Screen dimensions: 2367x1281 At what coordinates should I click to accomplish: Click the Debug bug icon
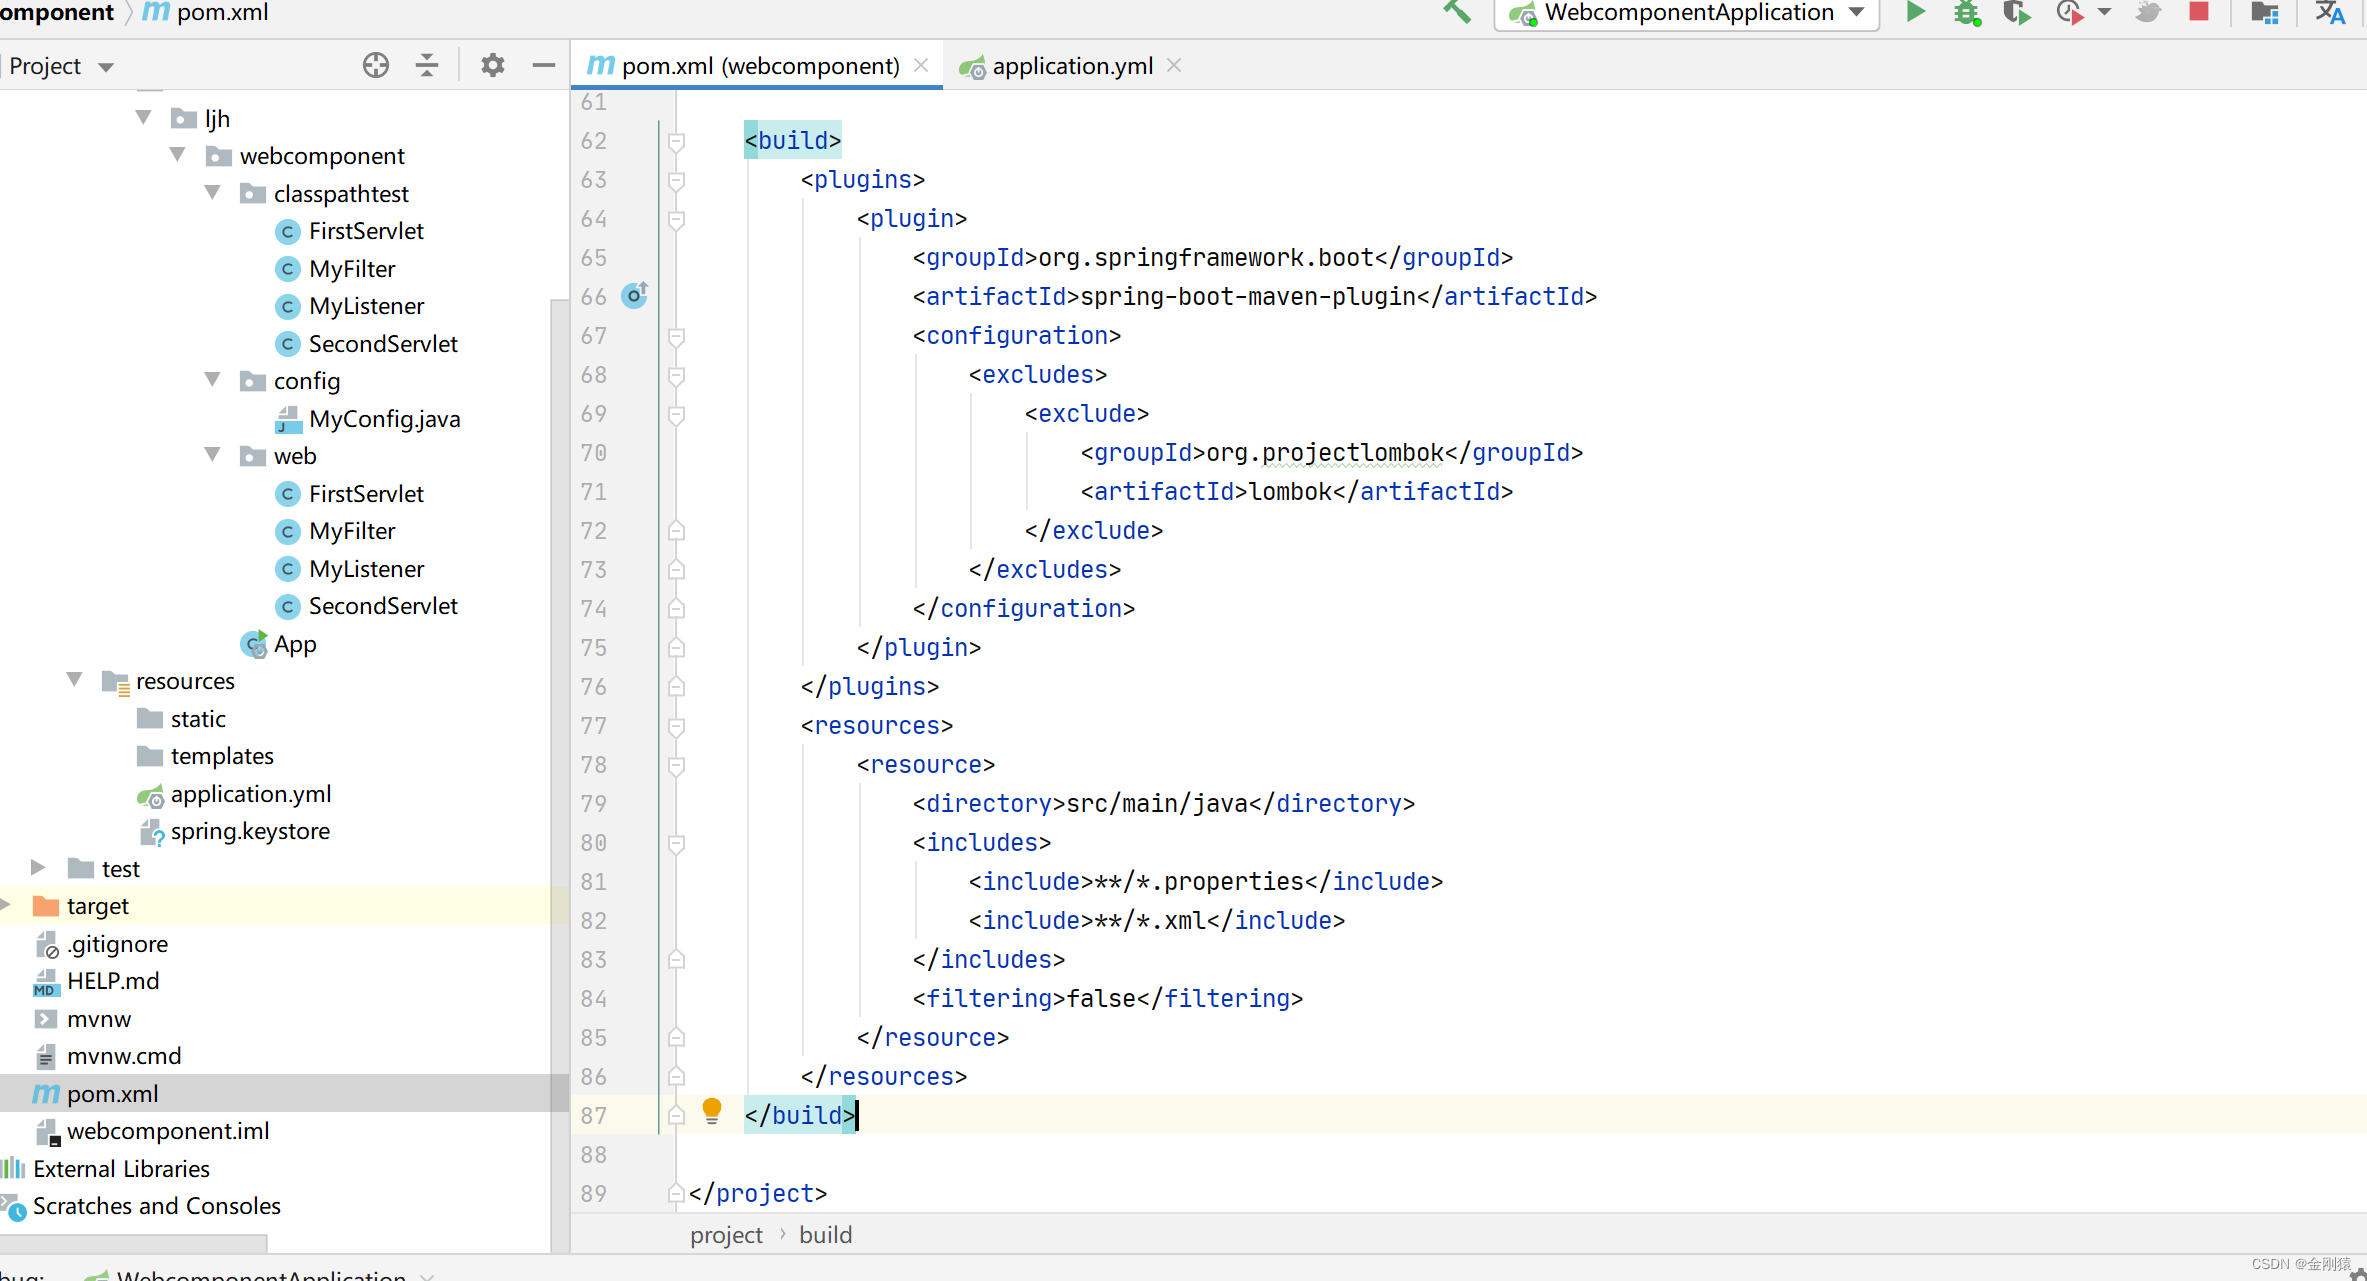[1966, 13]
